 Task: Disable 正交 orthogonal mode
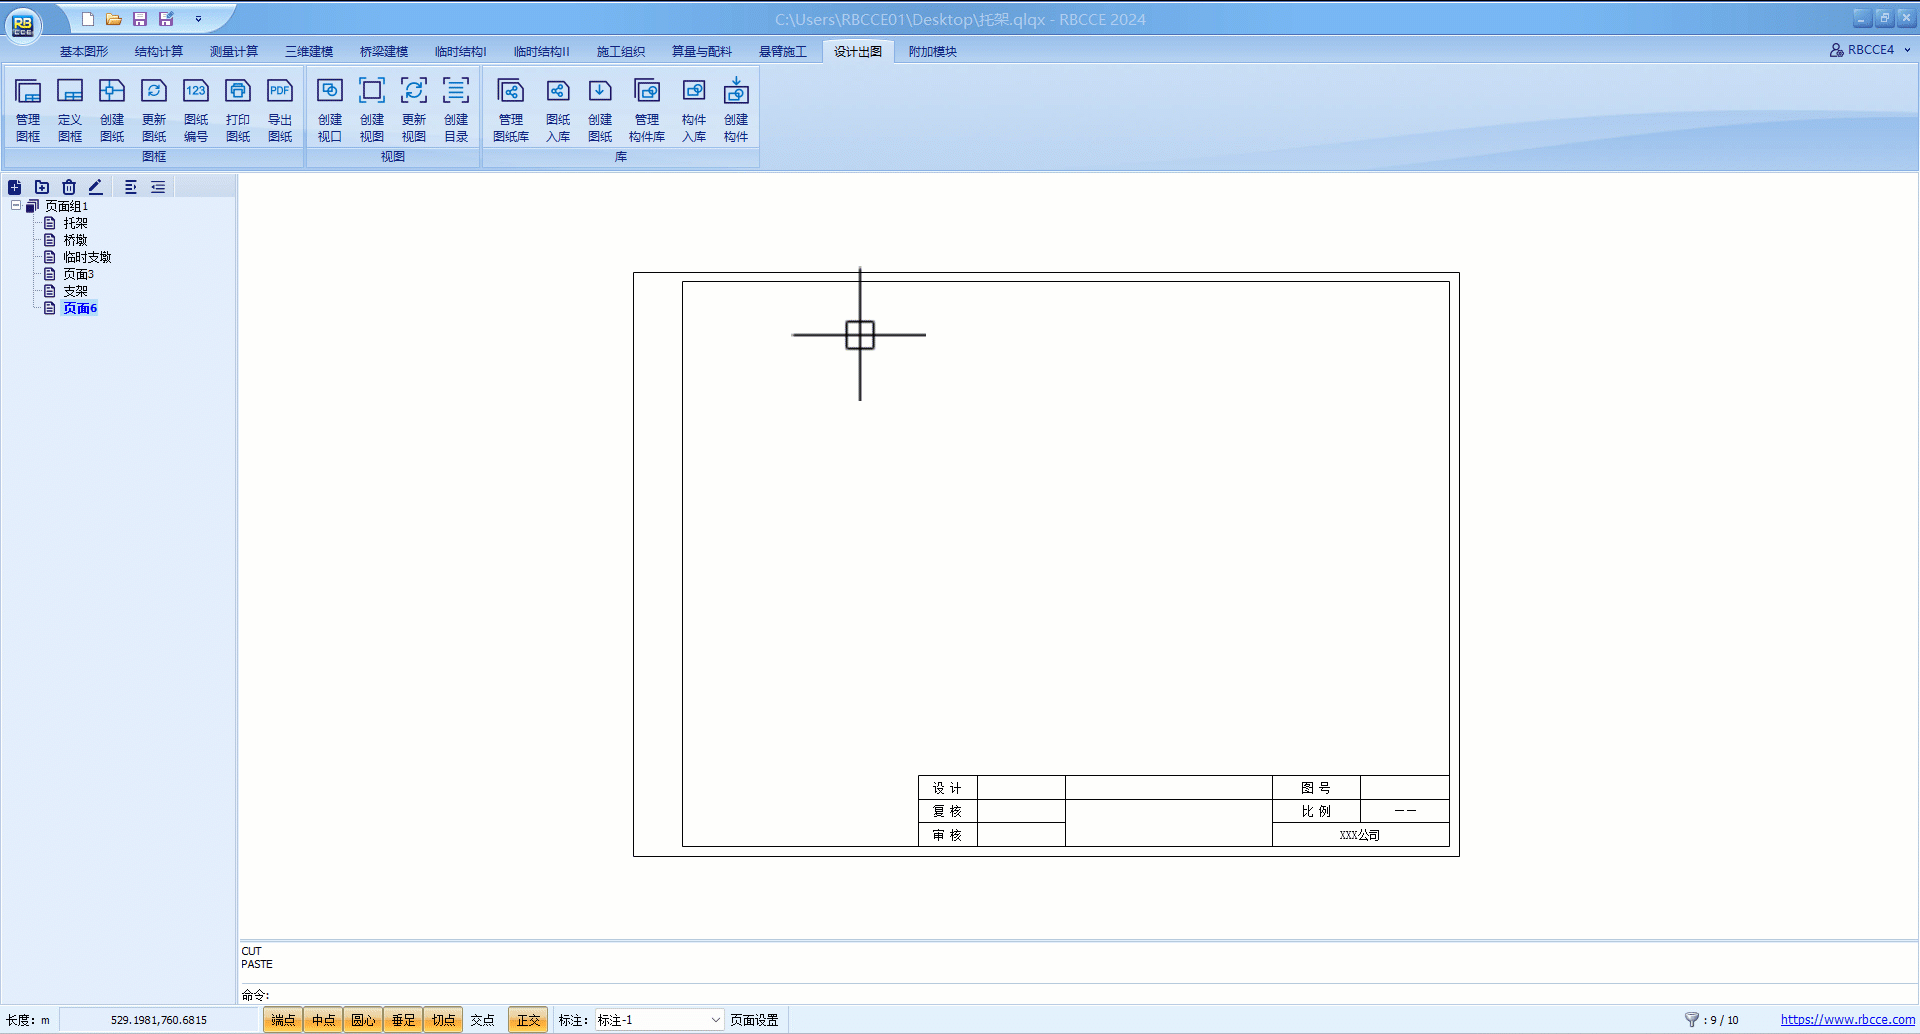(x=528, y=1020)
